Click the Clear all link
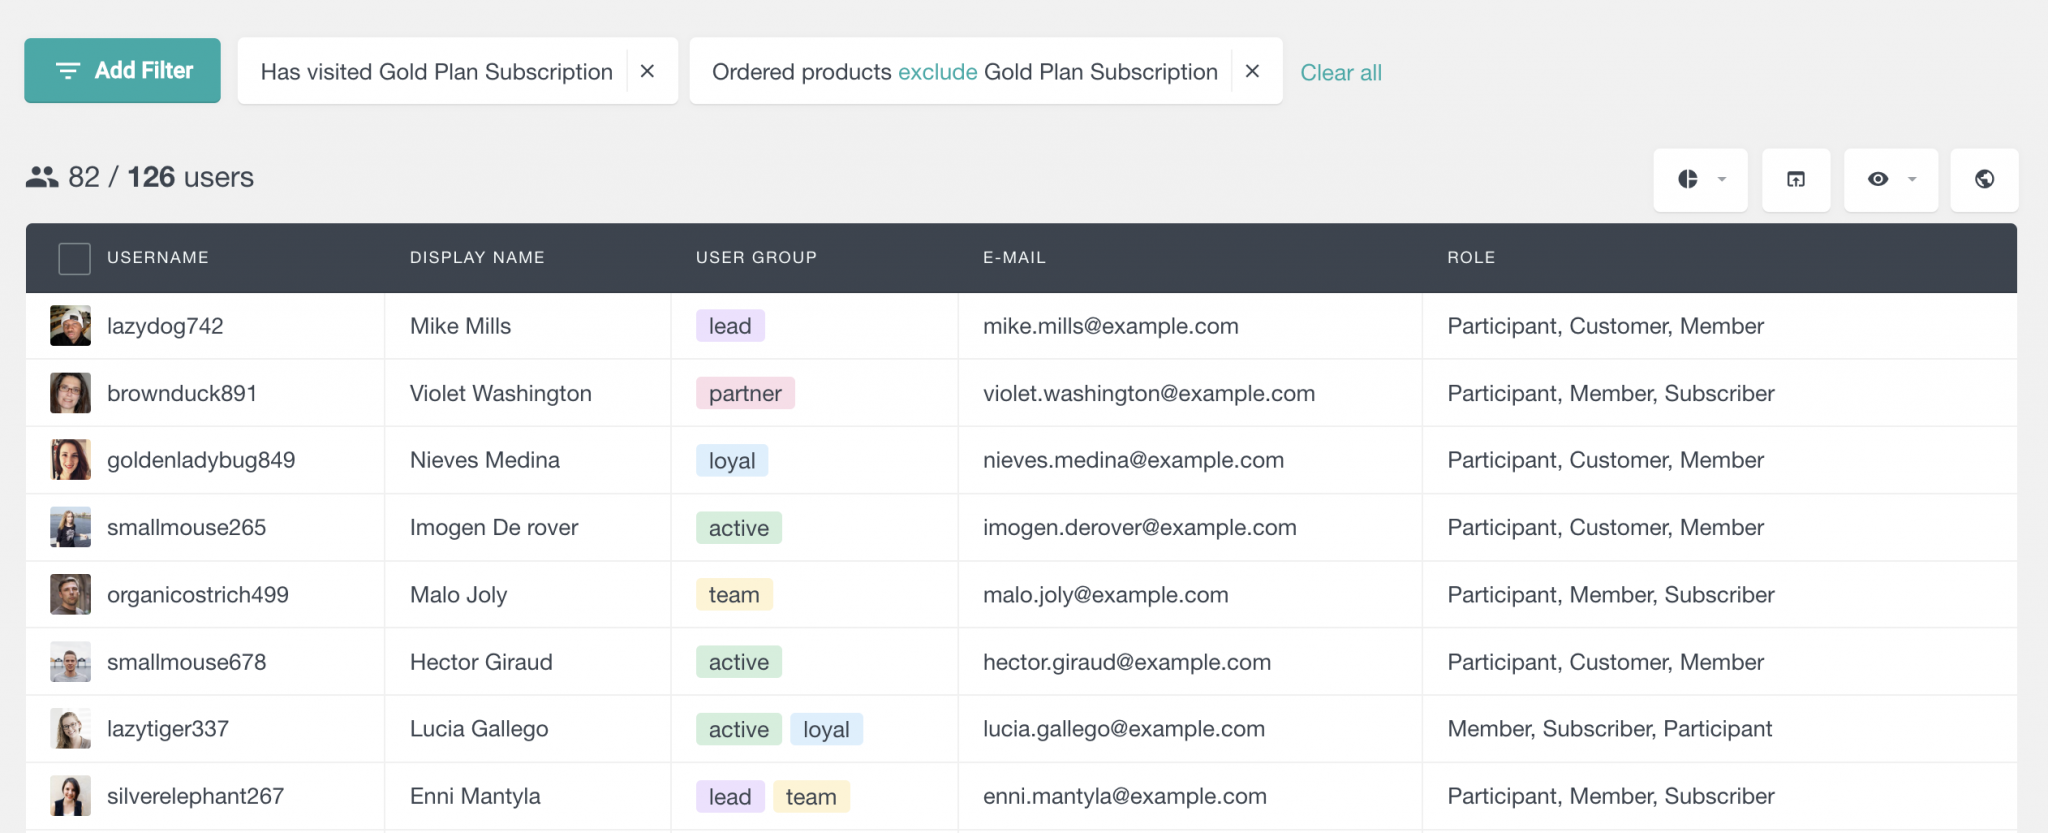 click(1340, 72)
